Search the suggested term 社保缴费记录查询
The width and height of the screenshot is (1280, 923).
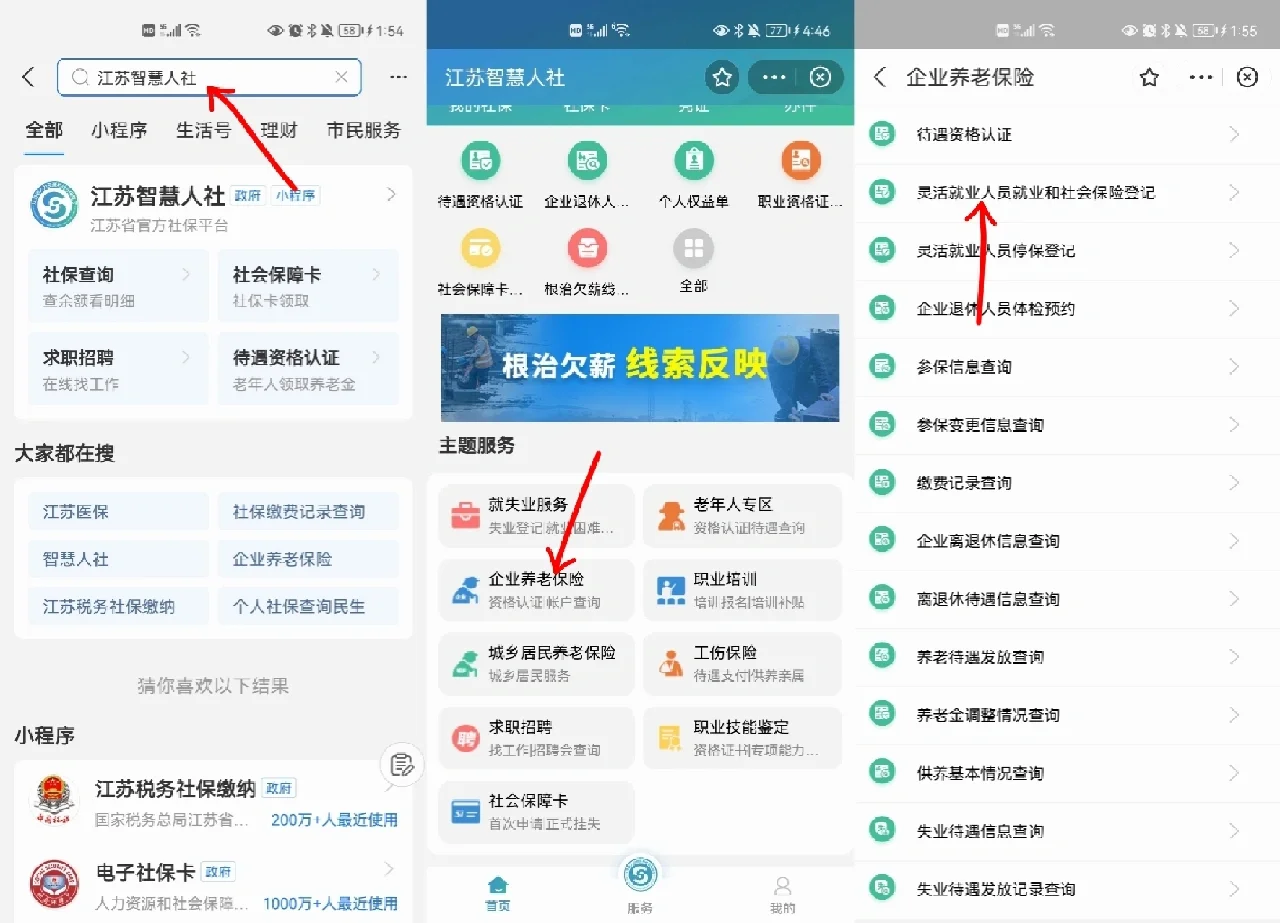(x=308, y=511)
